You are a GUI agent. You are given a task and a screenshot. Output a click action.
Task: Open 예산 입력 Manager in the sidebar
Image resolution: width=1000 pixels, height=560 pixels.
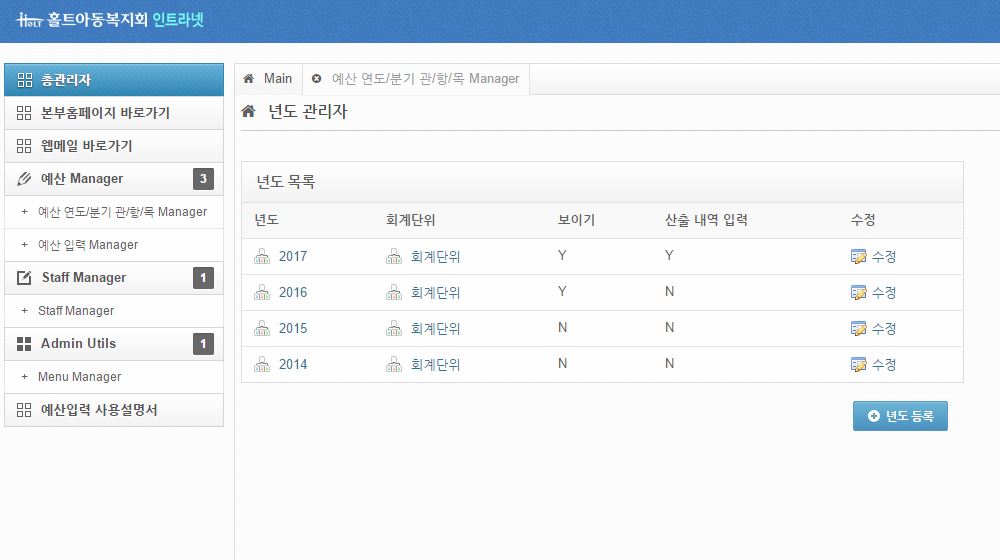(x=88, y=245)
